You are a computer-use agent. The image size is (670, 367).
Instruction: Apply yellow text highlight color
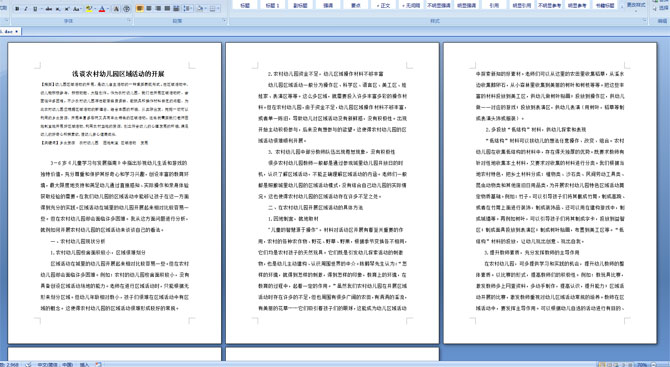click(89, 9)
